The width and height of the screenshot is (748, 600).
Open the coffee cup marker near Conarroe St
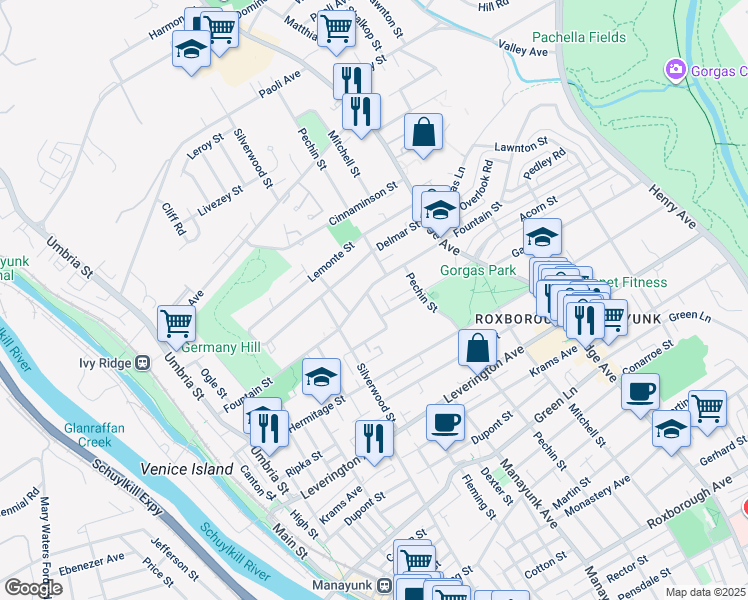(x=641, y=393)
